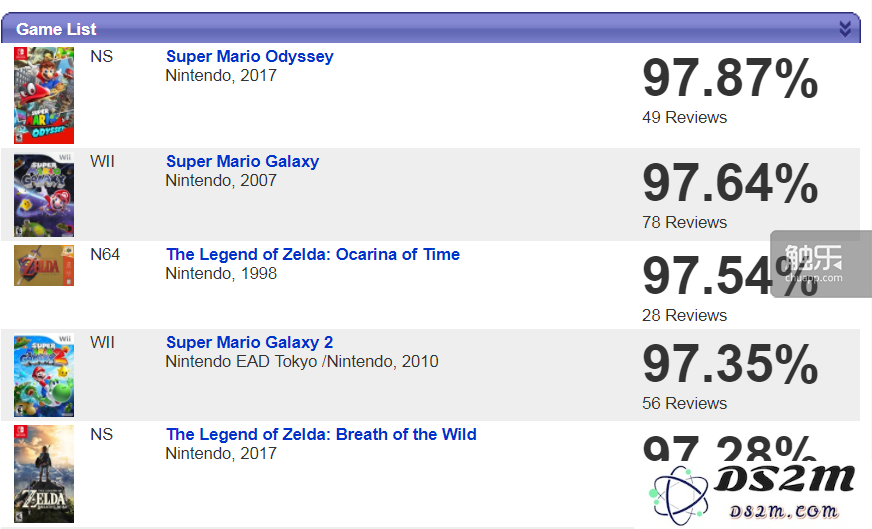Click 56 Reviews under Galaxy 2 score
Screen dimensions: 872x529
[x=685, y=403]
